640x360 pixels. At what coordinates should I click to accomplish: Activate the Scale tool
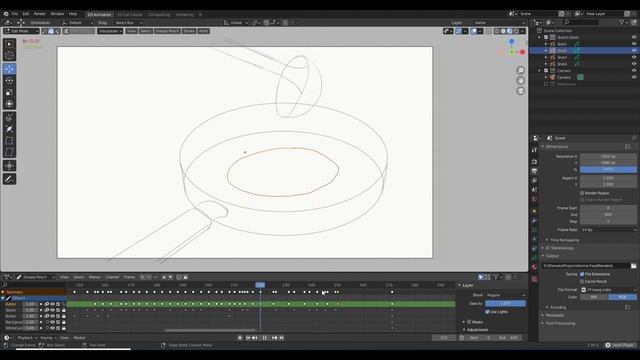tap(9, 92)
